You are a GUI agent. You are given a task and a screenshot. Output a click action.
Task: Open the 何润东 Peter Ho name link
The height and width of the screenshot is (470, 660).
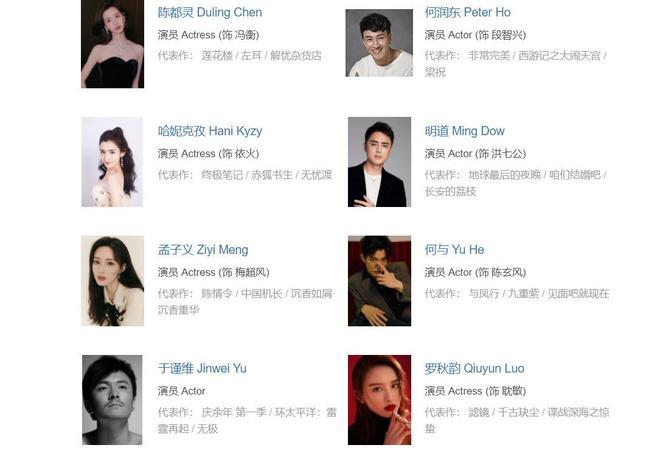pos(467,13)
